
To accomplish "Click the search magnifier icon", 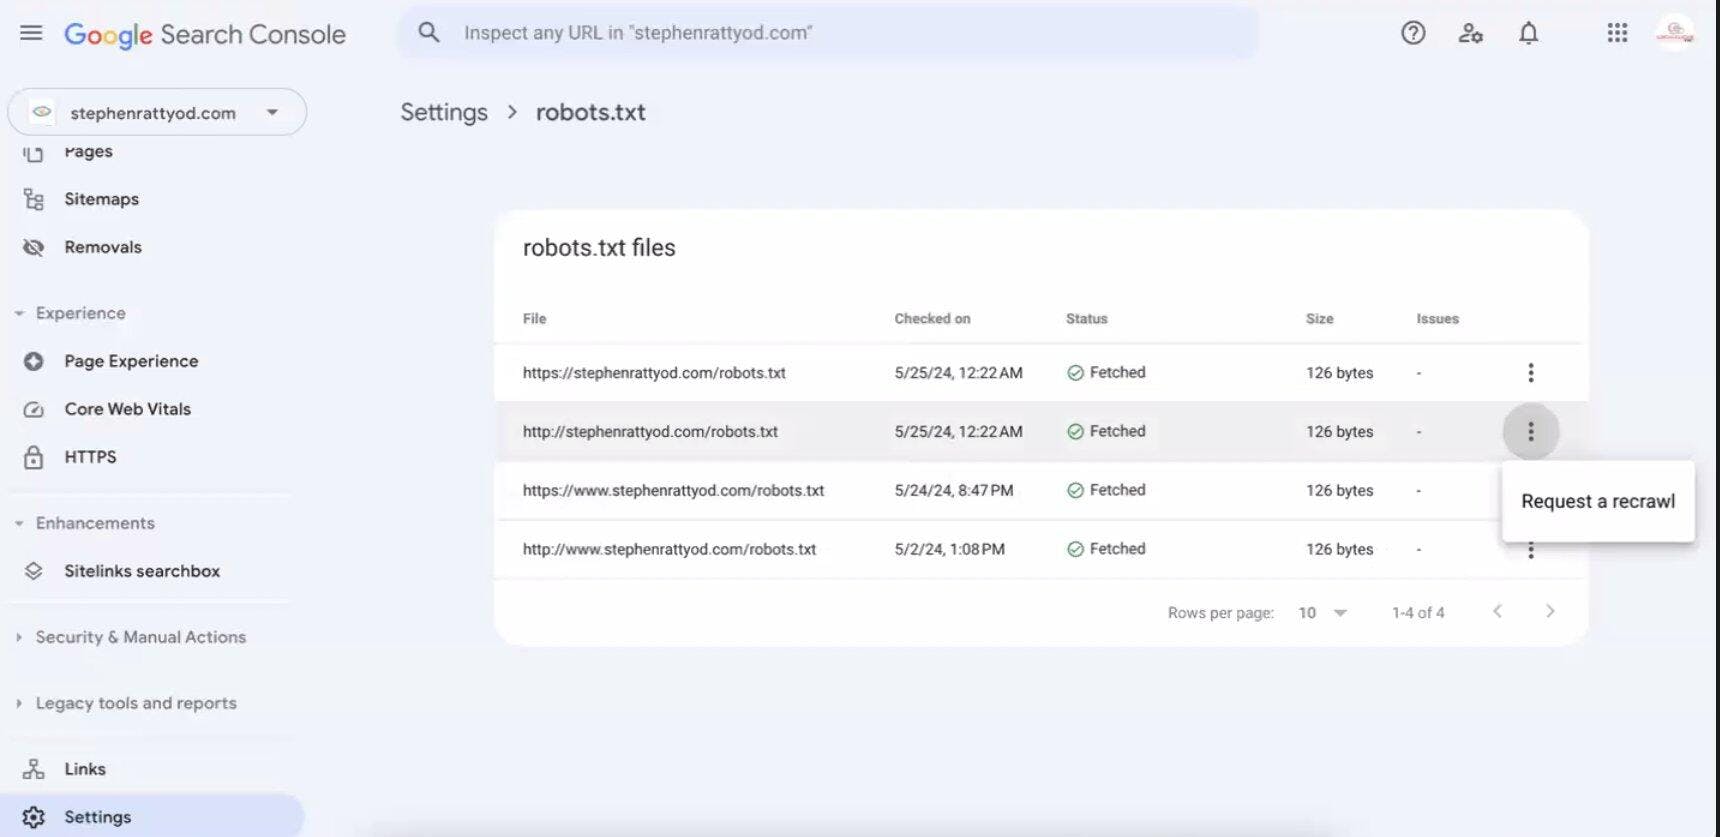I will pyautogui.click(x=429, y=33).
